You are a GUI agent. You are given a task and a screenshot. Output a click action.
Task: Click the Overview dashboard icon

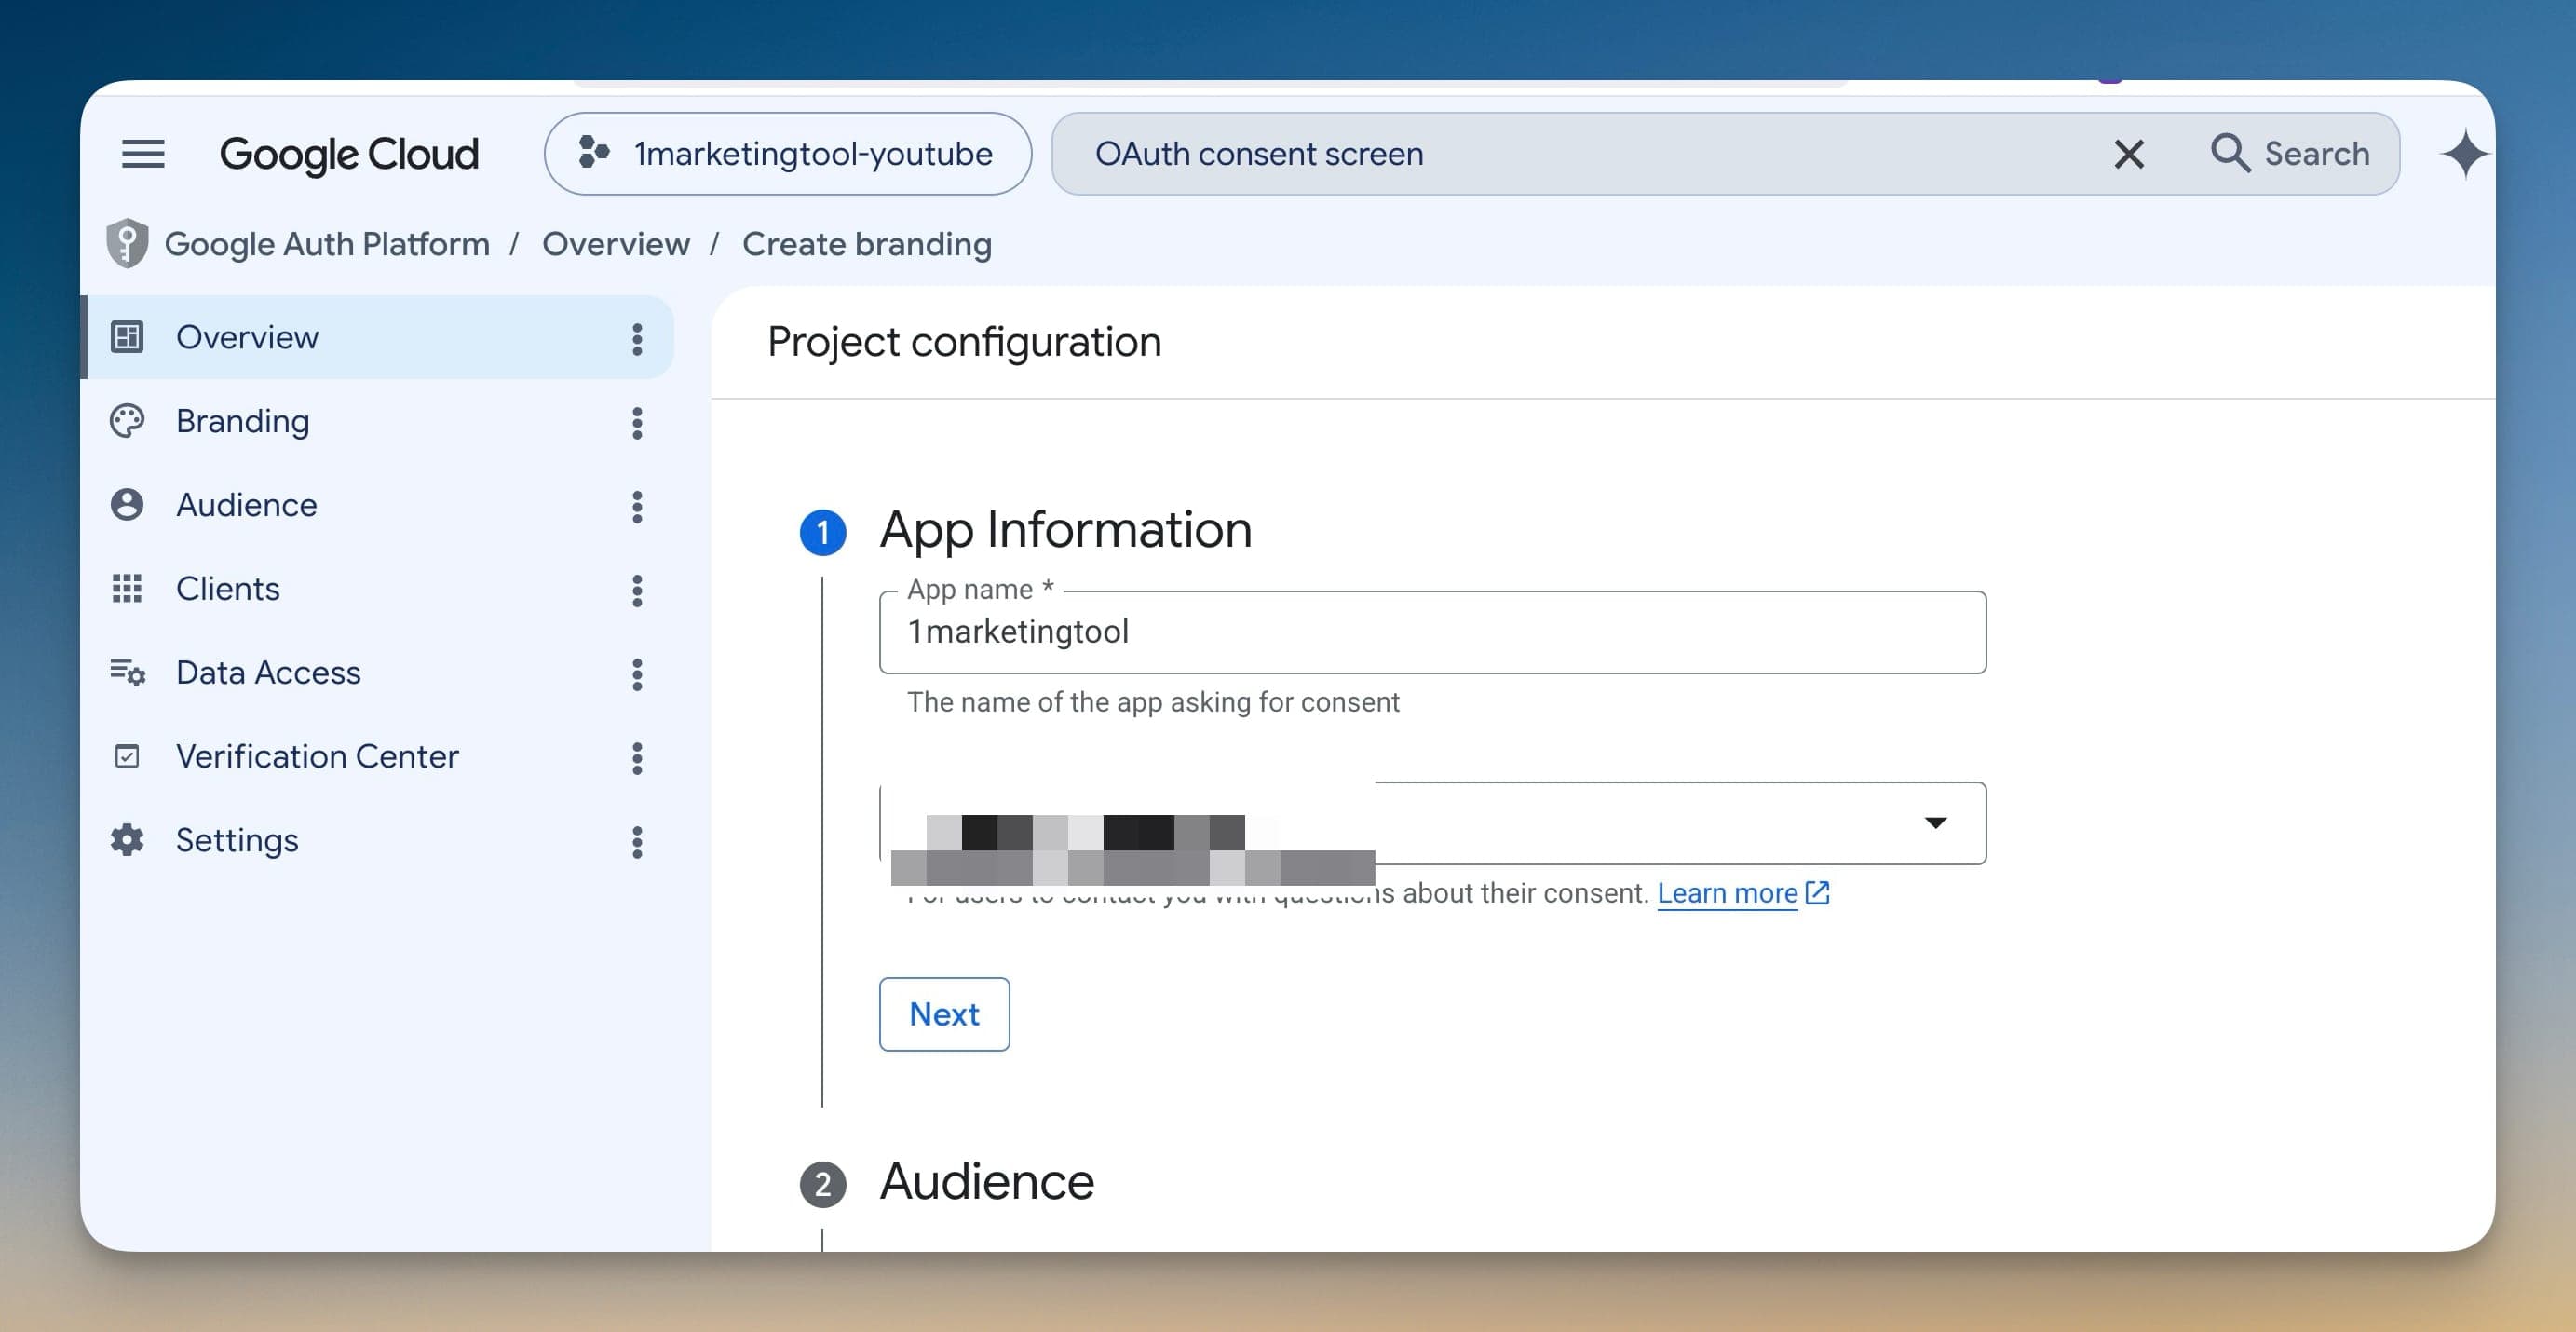pos(127,337)
